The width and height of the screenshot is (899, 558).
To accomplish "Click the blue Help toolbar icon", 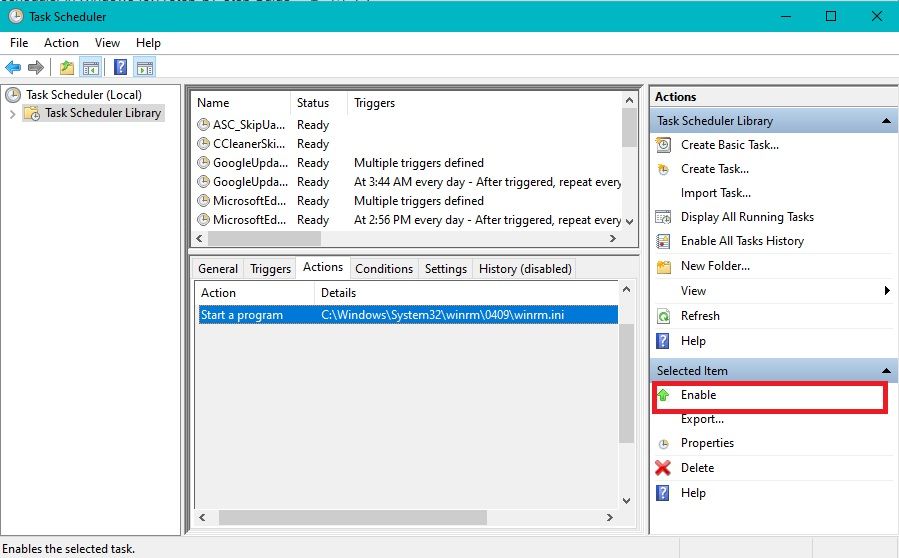I will (x=120, y=67).
